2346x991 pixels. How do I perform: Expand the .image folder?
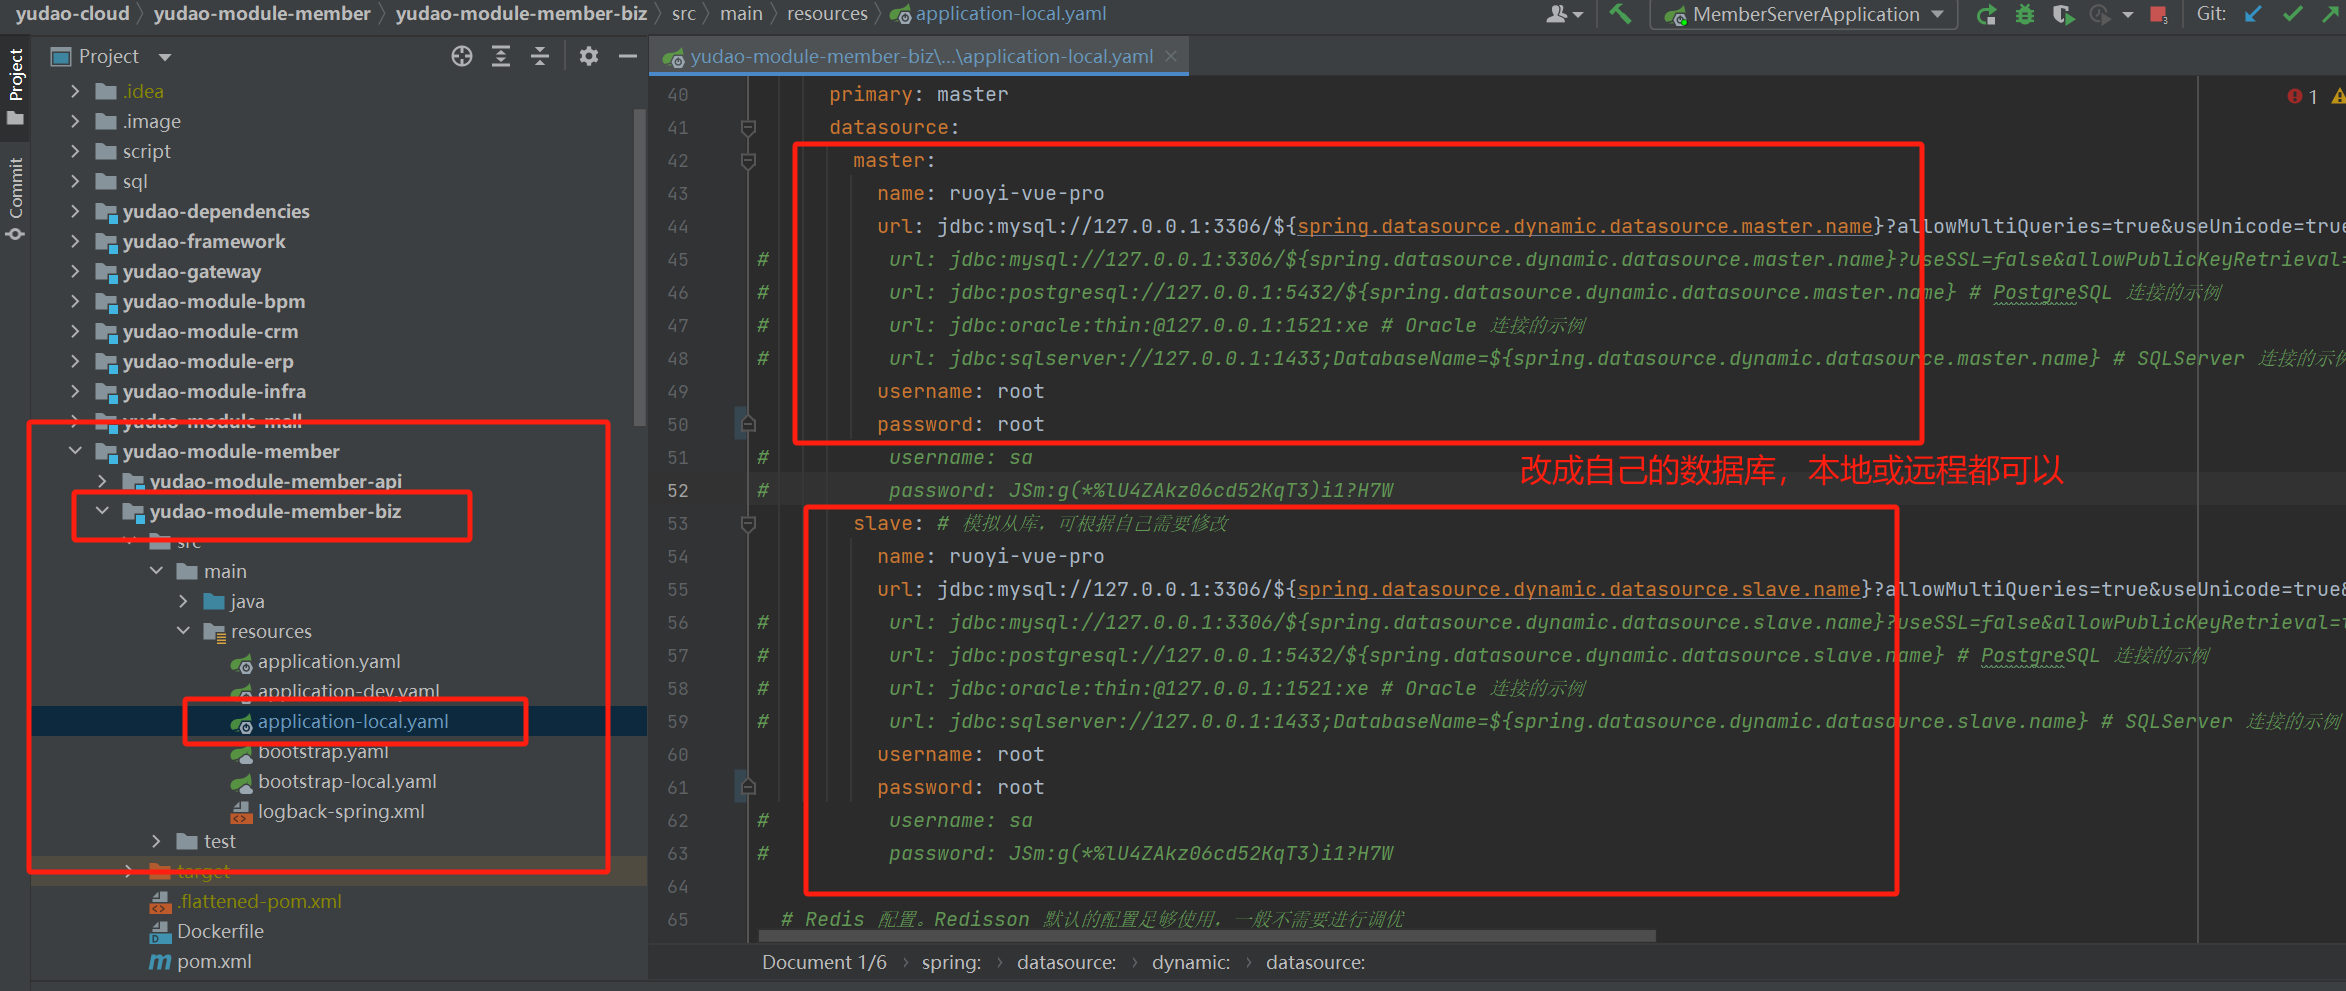[75, 121]
